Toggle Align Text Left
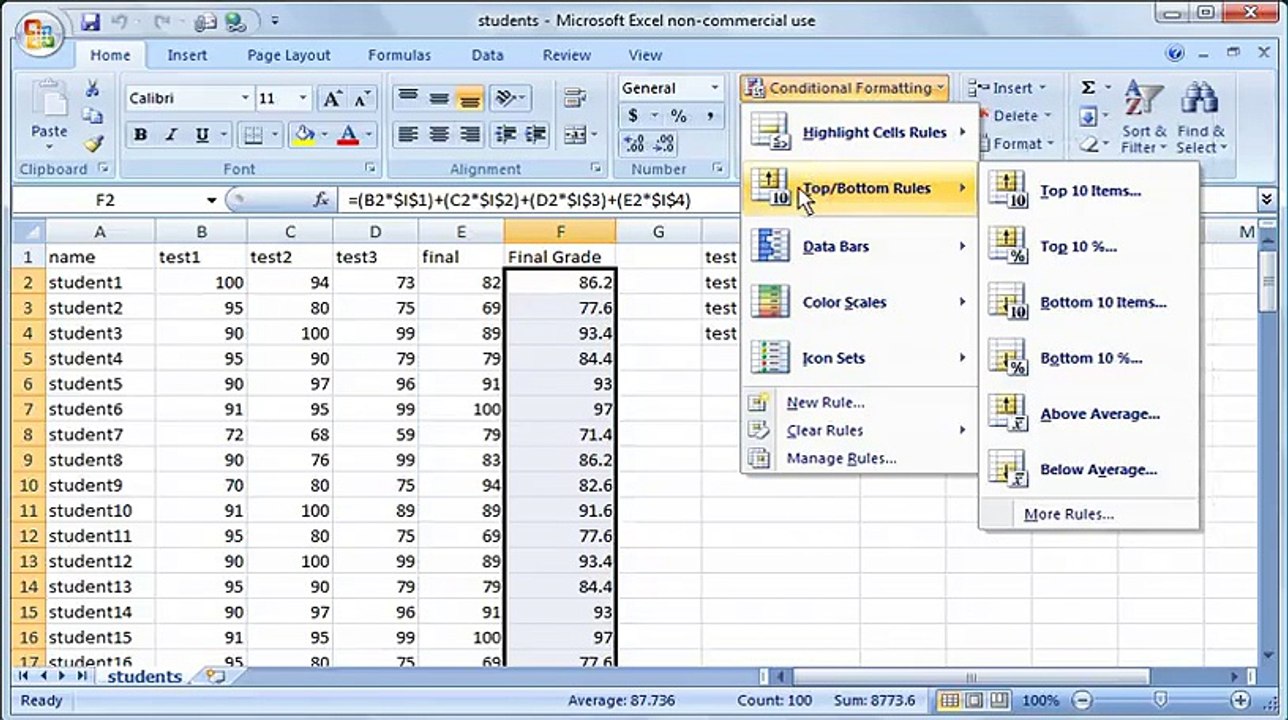 [x=407, y=134]
